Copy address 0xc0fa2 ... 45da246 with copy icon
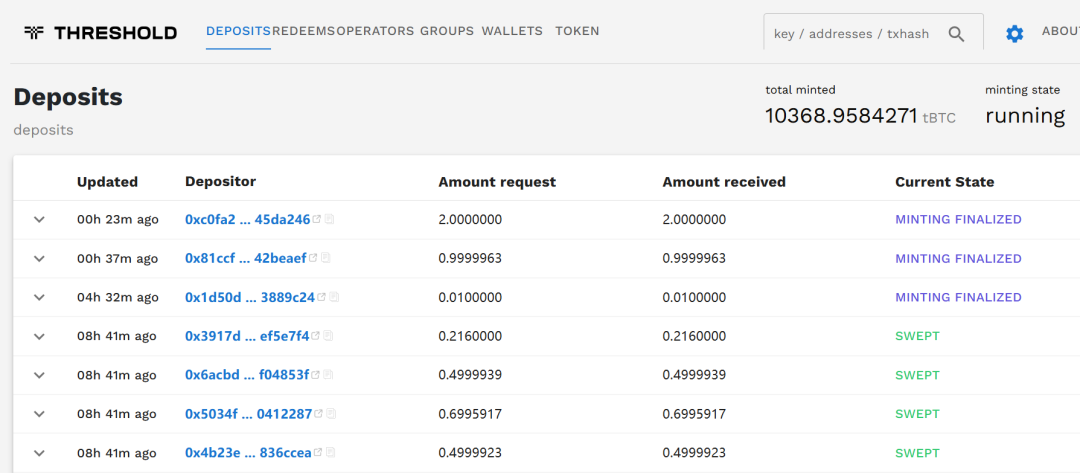Screen dimensions: 1080x473 pyautogui.click(x=330, y=219)
